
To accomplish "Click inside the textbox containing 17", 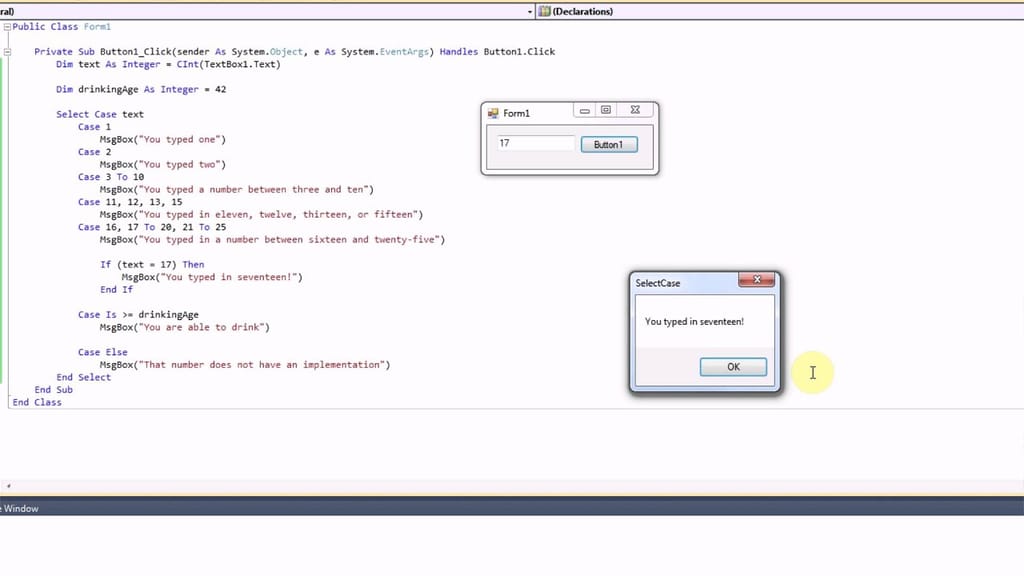I will (534, 142).
